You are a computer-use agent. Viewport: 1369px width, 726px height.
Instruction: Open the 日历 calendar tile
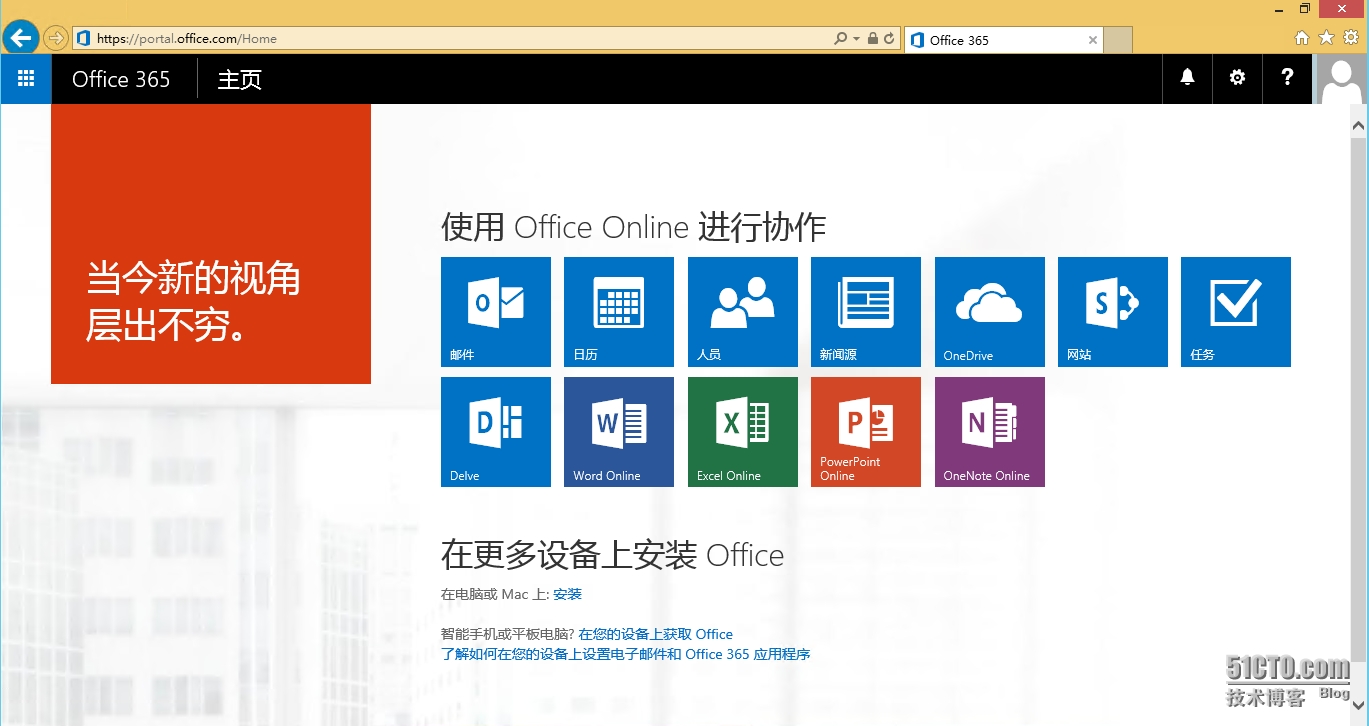click(619, 312)
